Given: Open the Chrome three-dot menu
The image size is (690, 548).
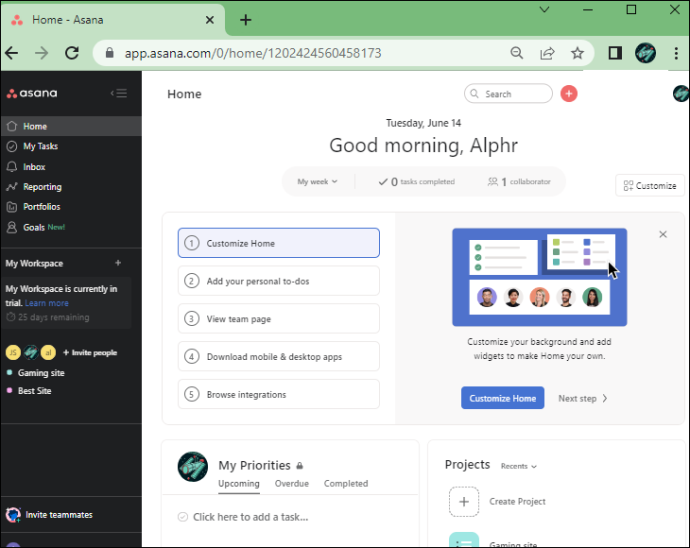Looking at the screenshot, I should tap(676, 53).
